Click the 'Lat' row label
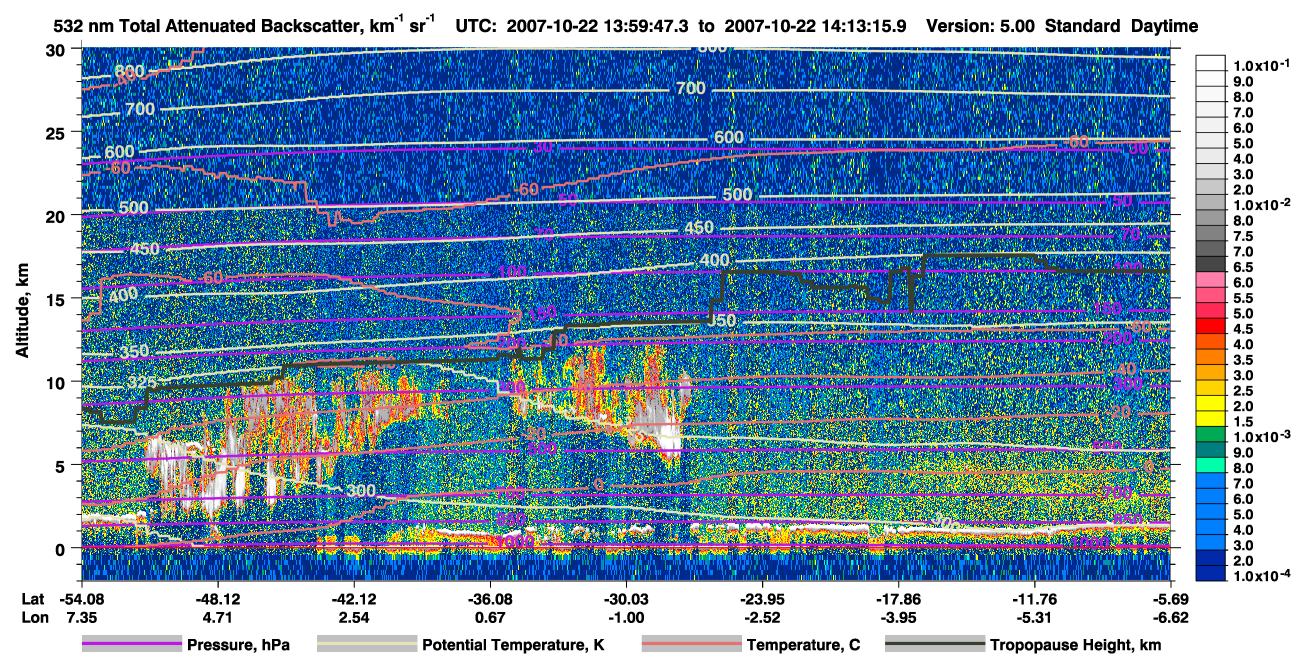 pyautogui.click(x=34, y=601)
